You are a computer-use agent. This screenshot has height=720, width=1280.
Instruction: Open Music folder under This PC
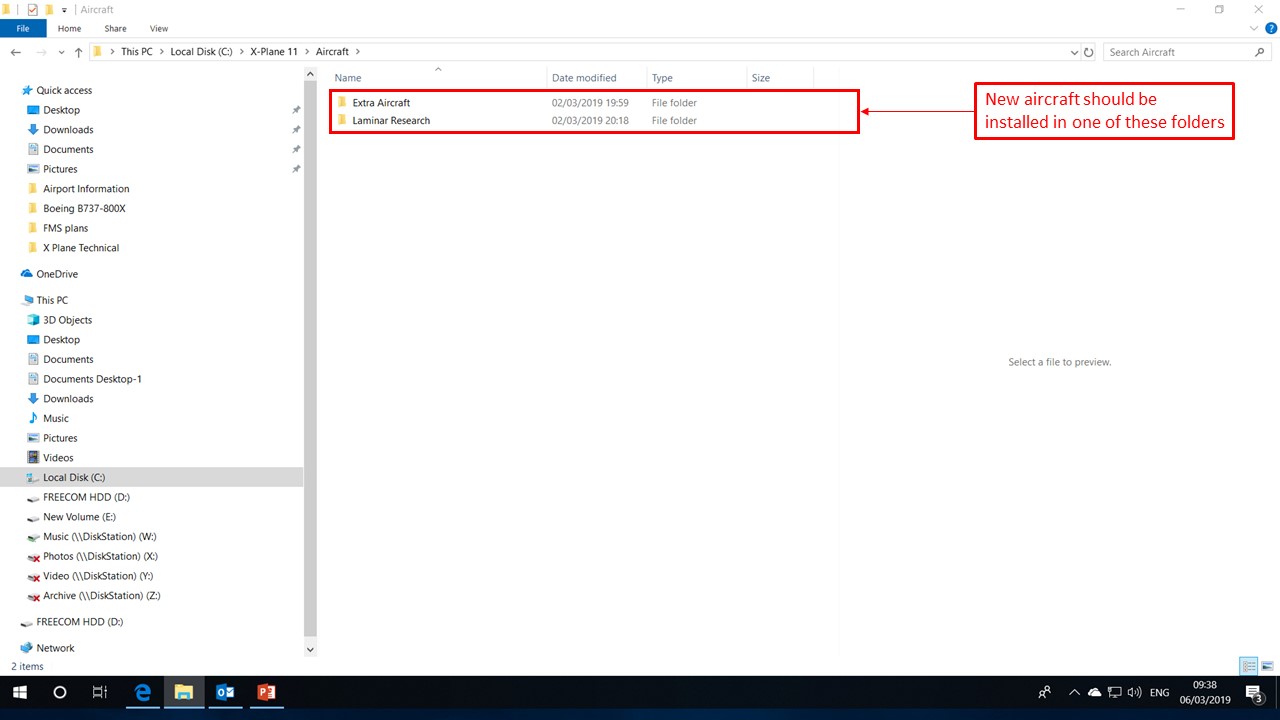coord(56,419)
